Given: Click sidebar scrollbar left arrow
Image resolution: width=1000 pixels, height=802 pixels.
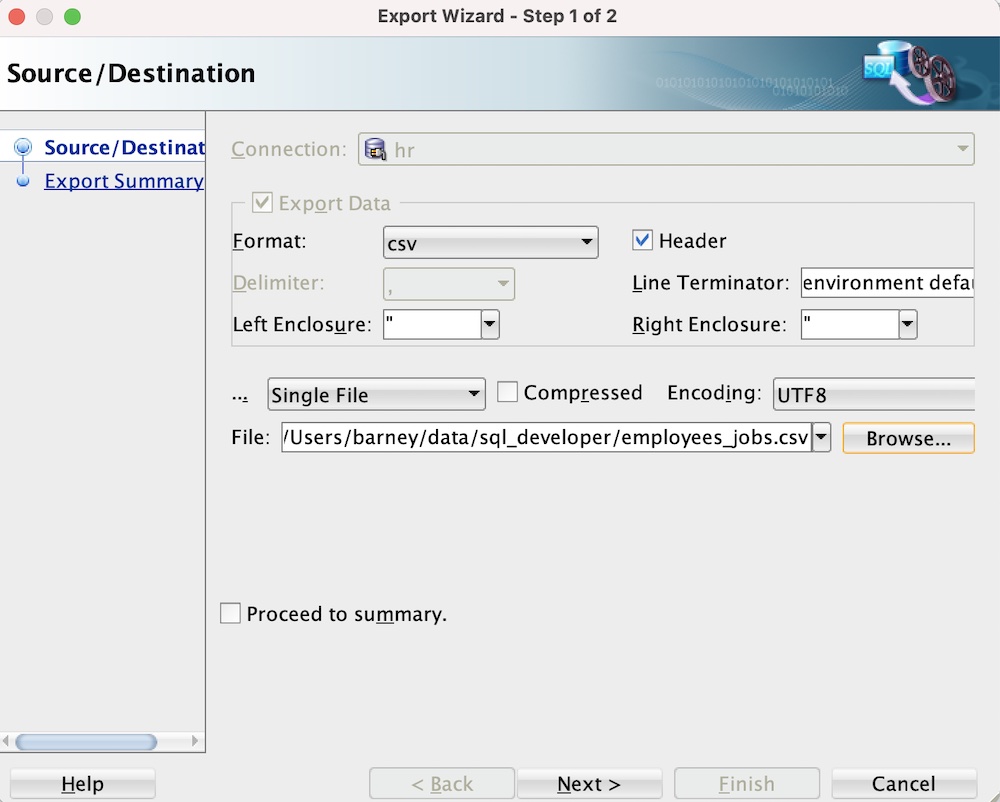Looking at the screenshot, I should (x=6, y=741).
